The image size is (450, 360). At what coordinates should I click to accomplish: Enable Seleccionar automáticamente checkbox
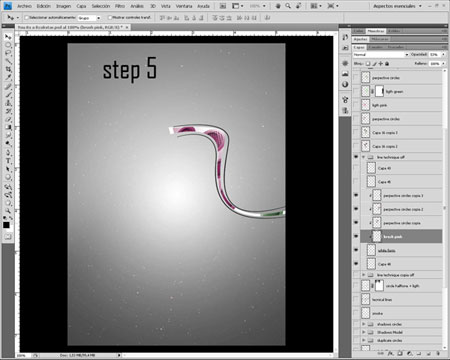[x=27, y=17]
